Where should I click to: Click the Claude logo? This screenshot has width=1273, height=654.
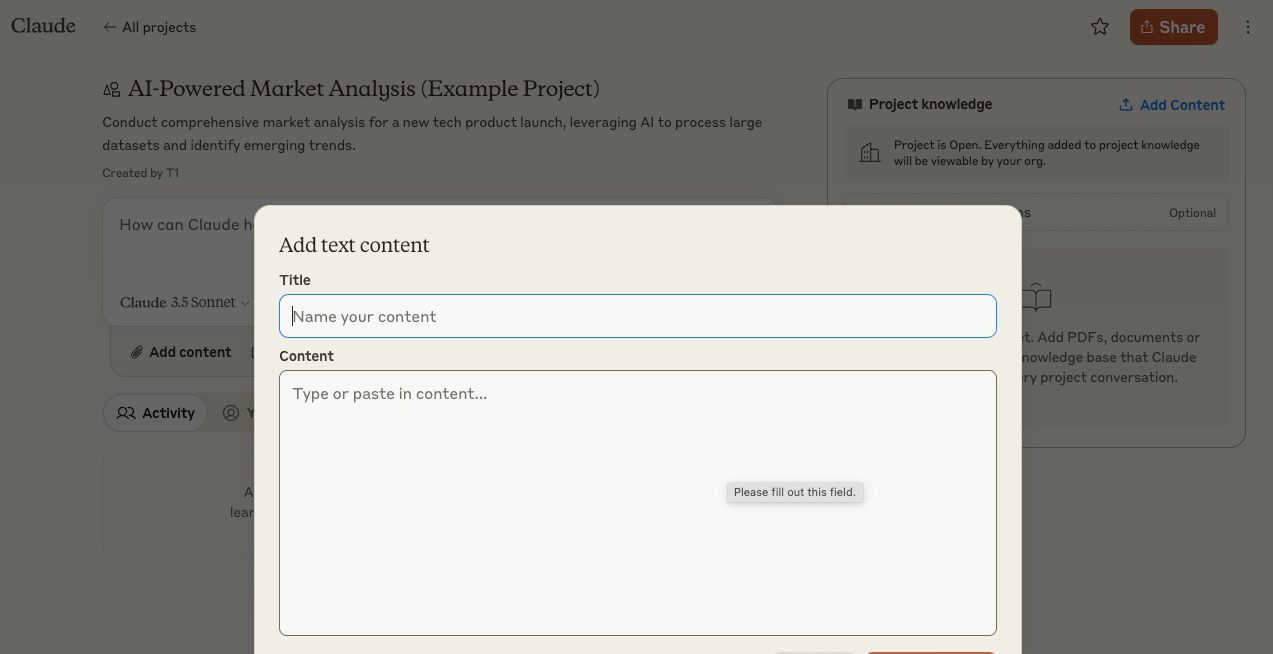pos(43,26)
